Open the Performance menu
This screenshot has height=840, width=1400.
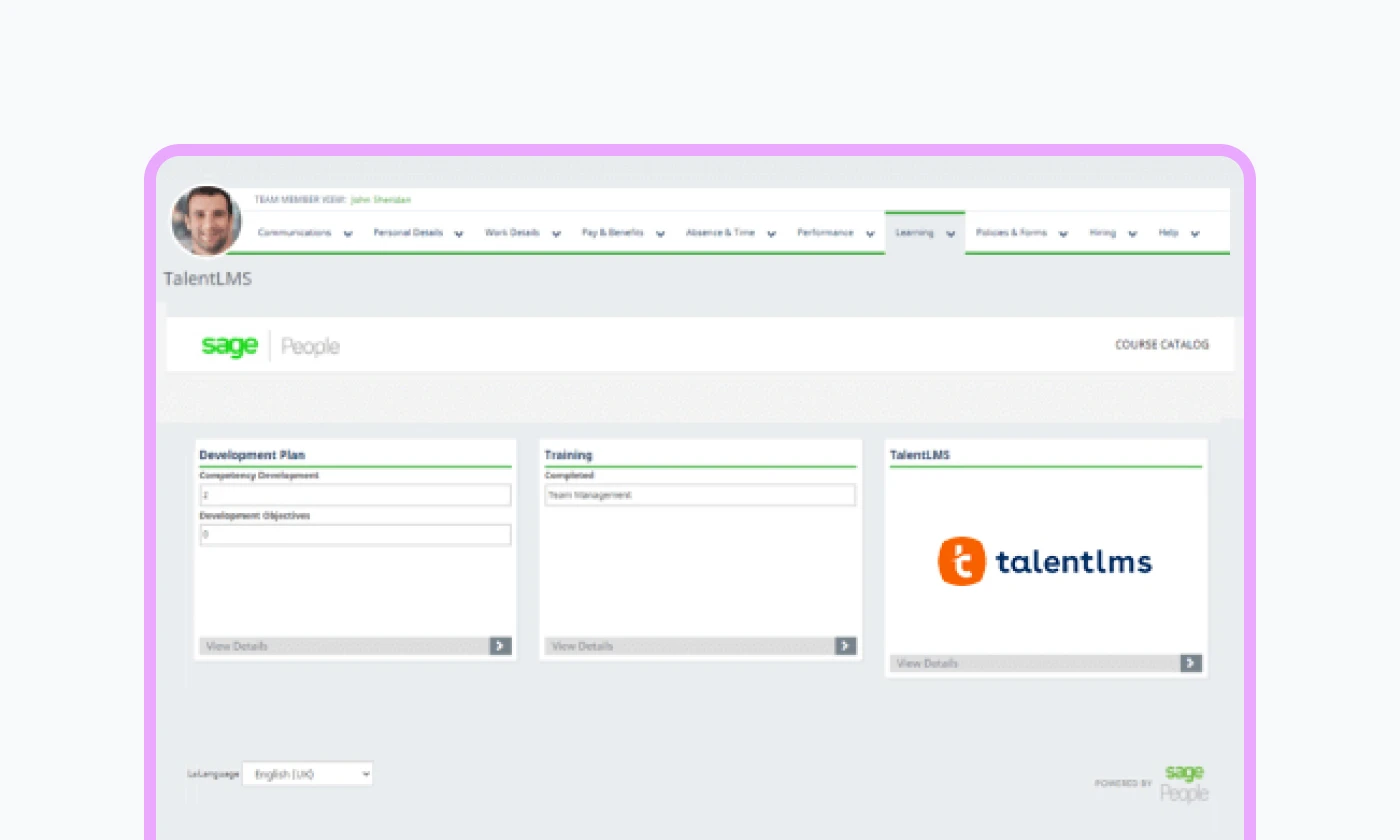tap(825, 233)
